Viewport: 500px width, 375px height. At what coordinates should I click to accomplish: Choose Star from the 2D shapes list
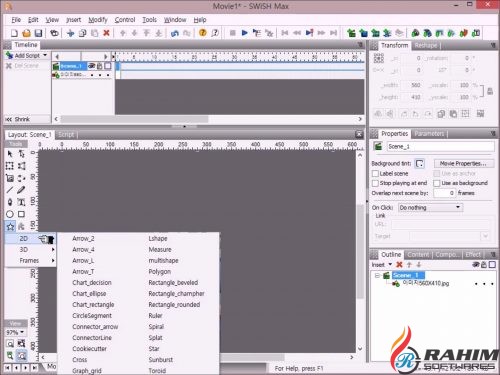click(x=154, y=349)
